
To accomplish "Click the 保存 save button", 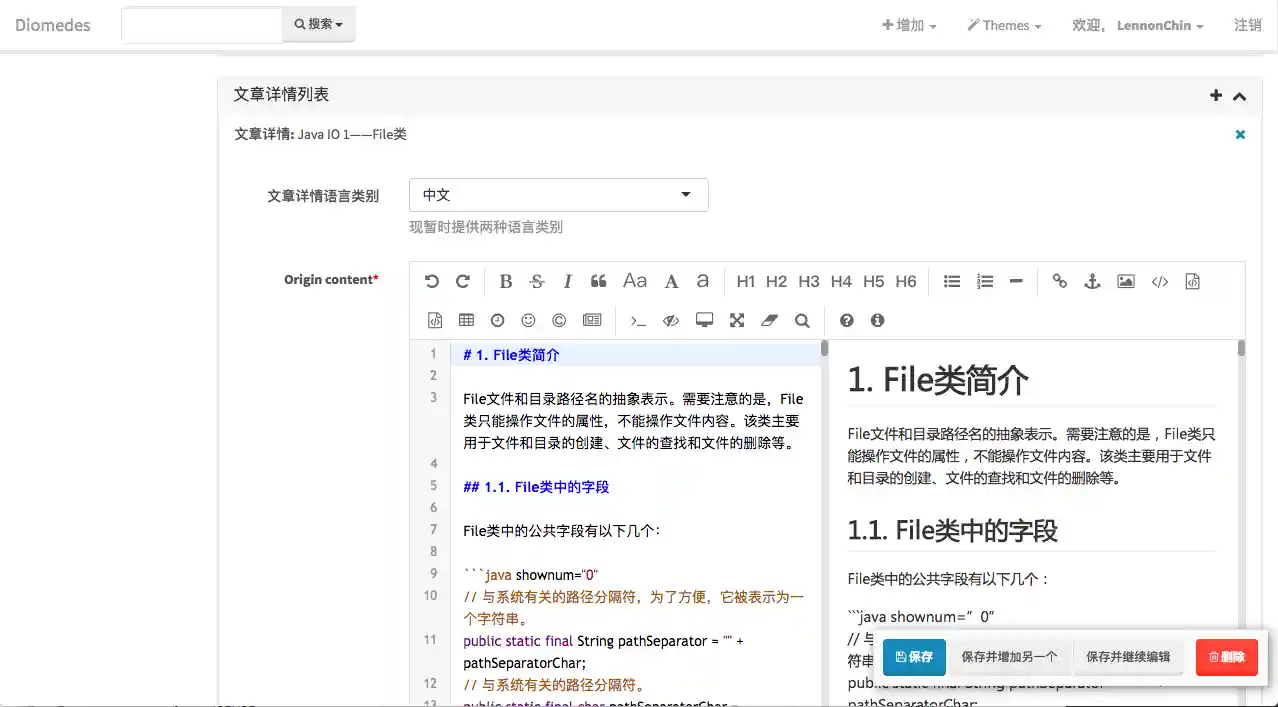I will click(913, 657).
